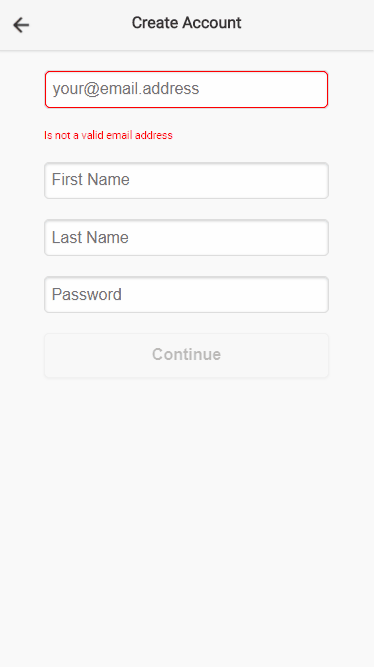
Task: Submit the form with Continue
Action: (186, 355)
